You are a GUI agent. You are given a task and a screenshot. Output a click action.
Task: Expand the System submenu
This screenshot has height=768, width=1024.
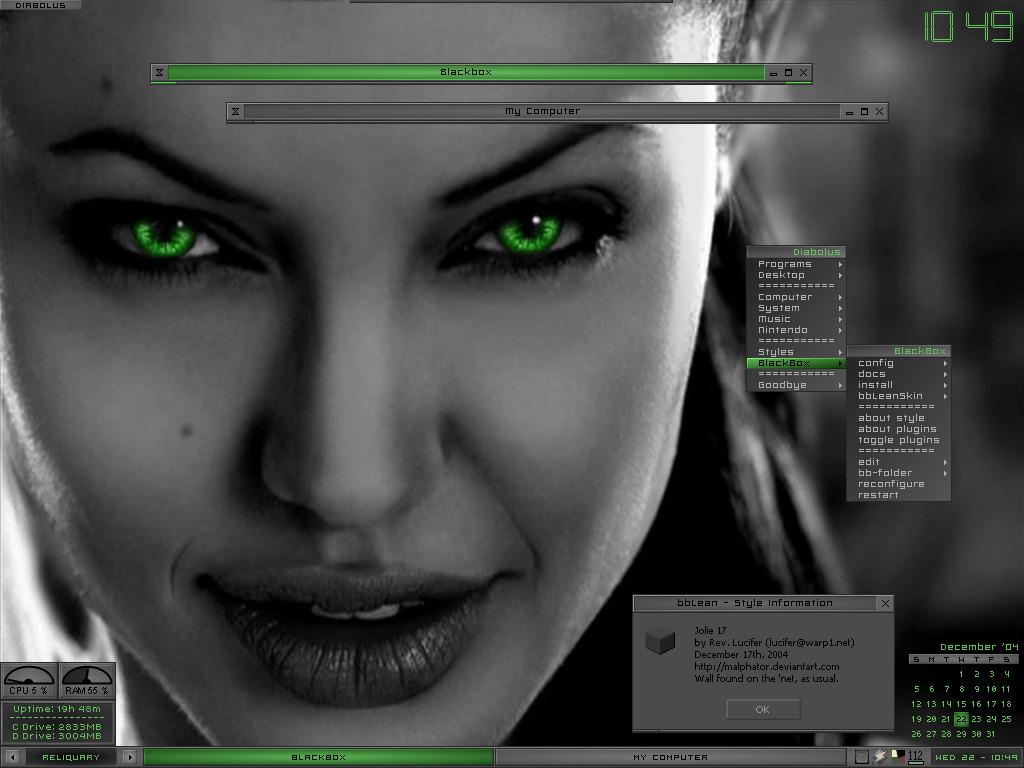pyautogui.click(x=796, y=308)
